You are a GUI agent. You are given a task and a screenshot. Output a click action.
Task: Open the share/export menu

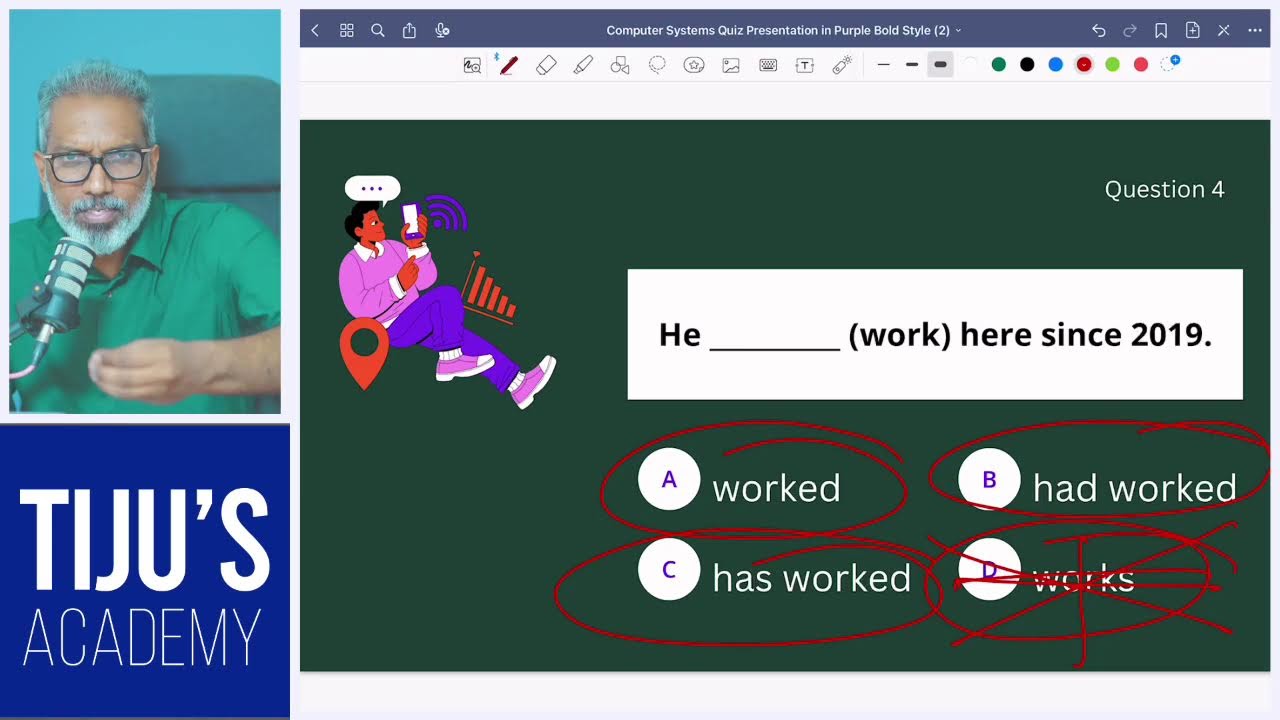(409, 30)
